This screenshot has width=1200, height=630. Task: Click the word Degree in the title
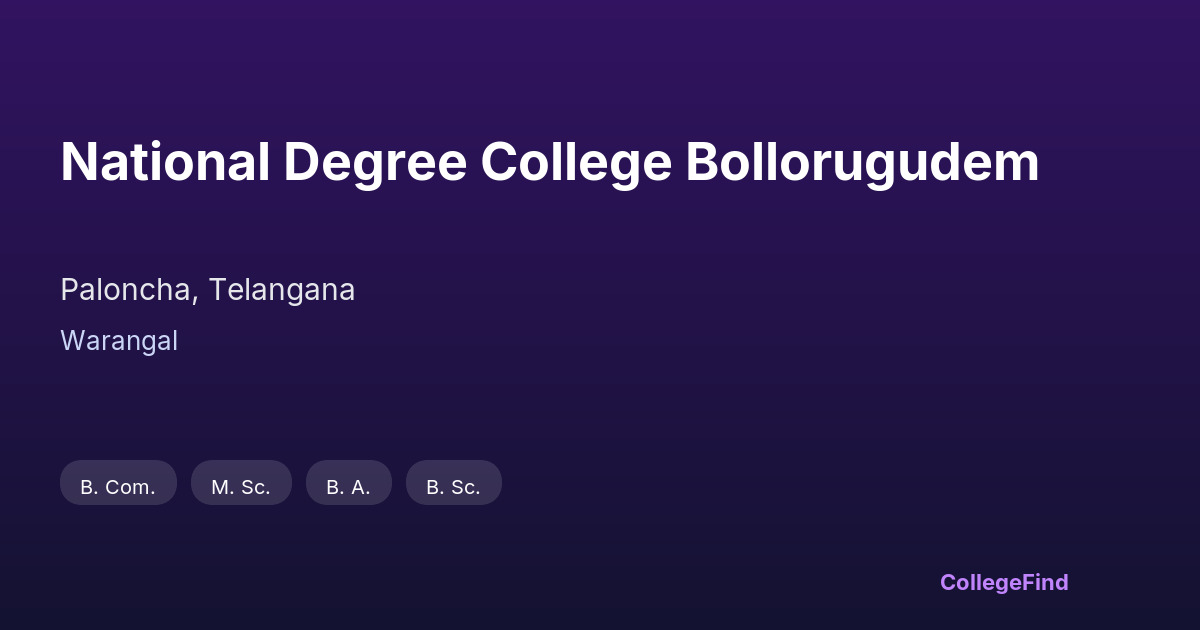(x=375, y=162)
